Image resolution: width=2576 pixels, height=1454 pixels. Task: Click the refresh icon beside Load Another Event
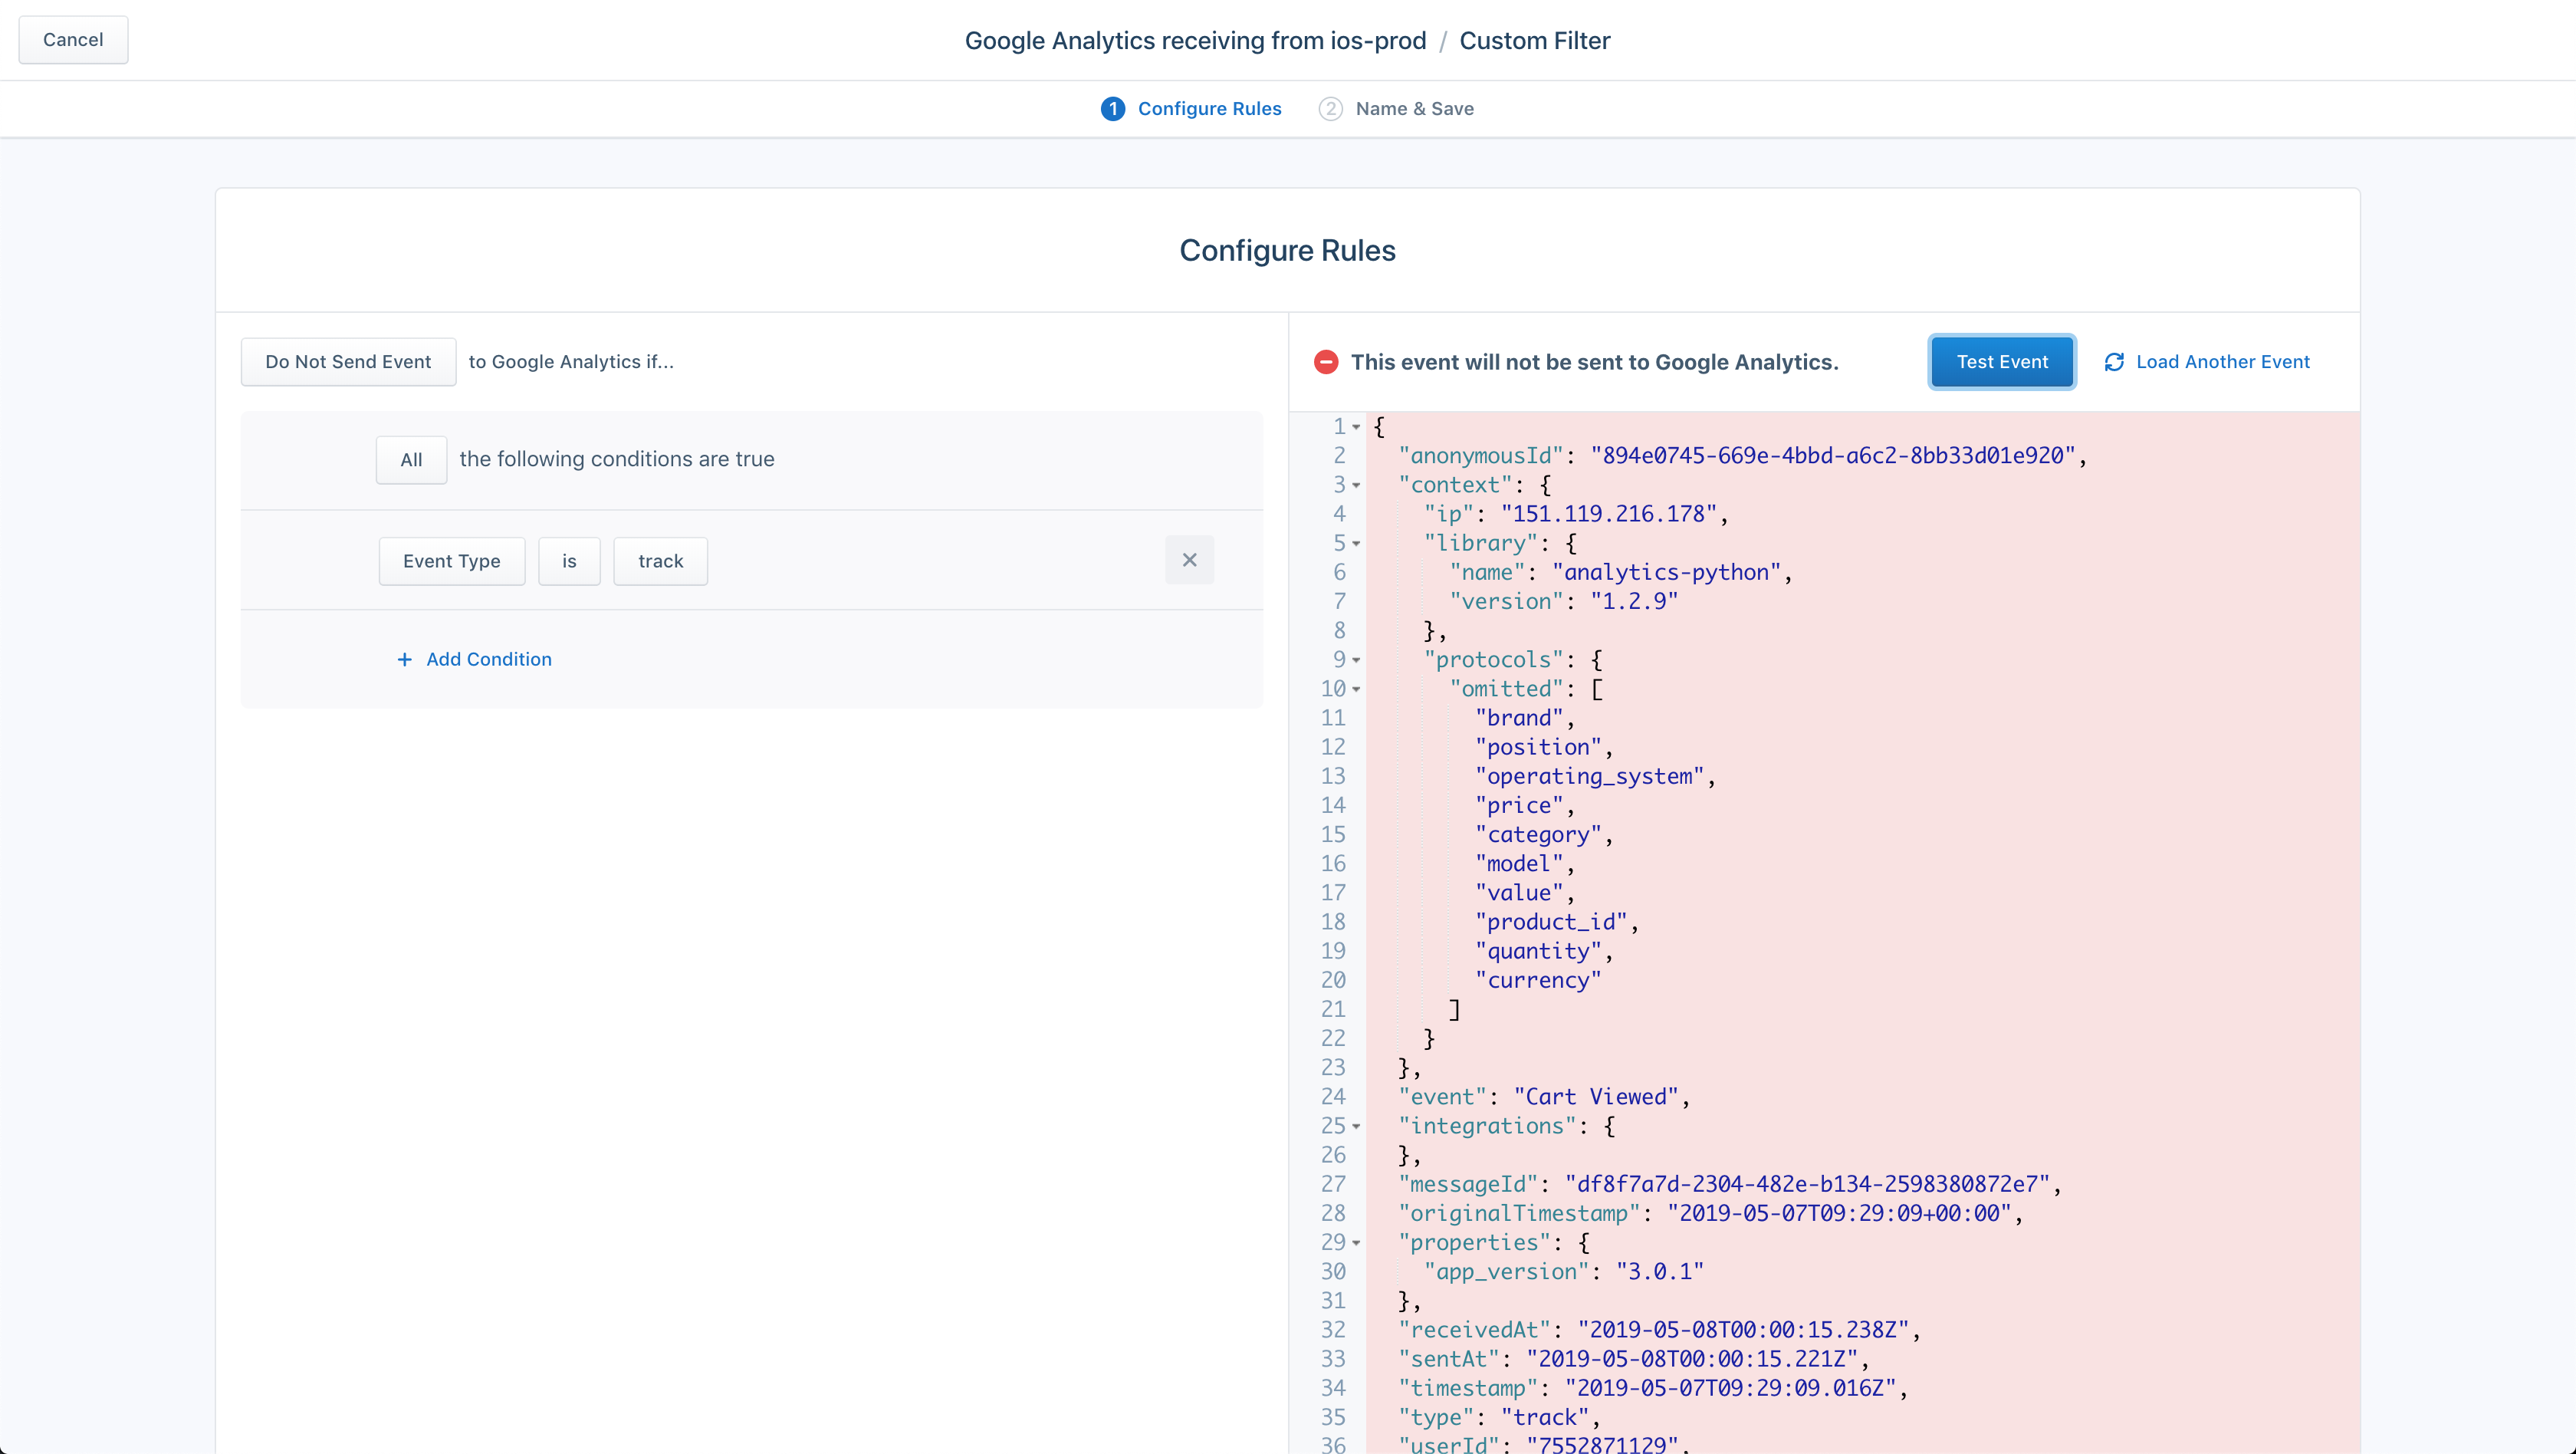pyautogui.click(x=2114, y=362)
